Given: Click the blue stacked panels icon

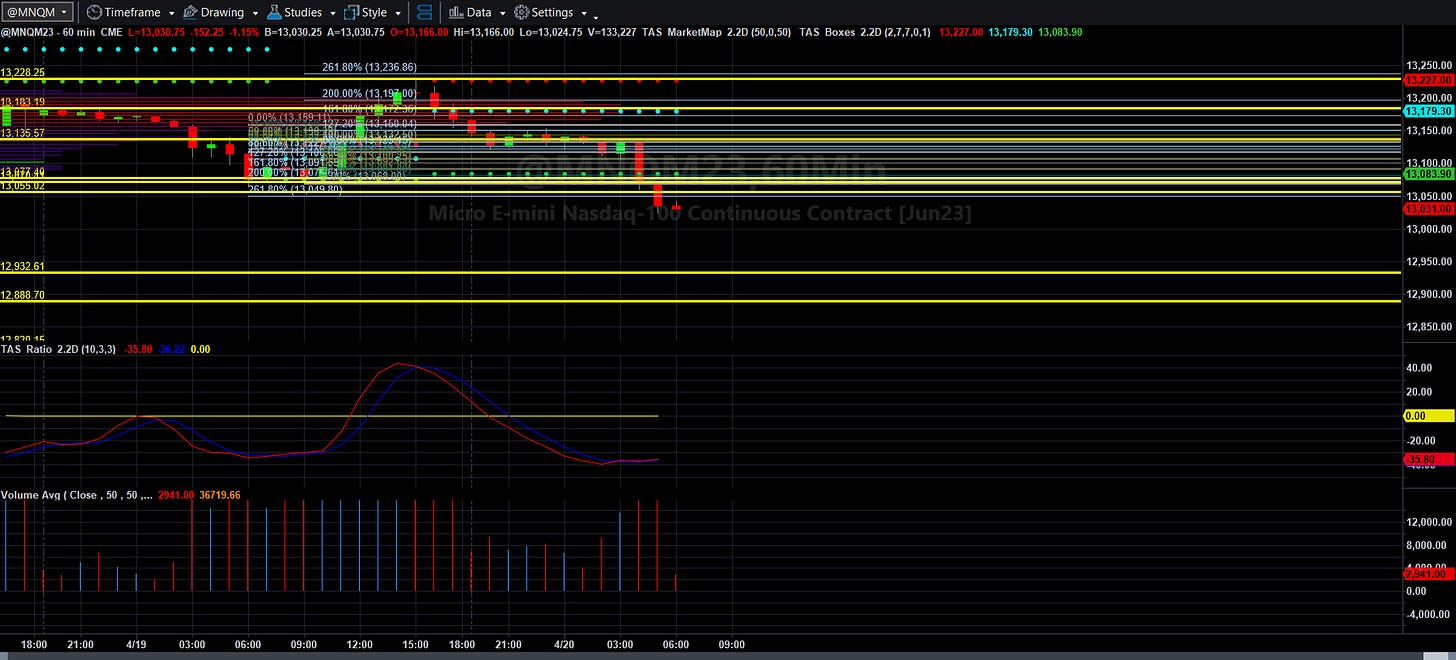Looking at the screenshot, I should pyautogui.click(x=425, y=13).
